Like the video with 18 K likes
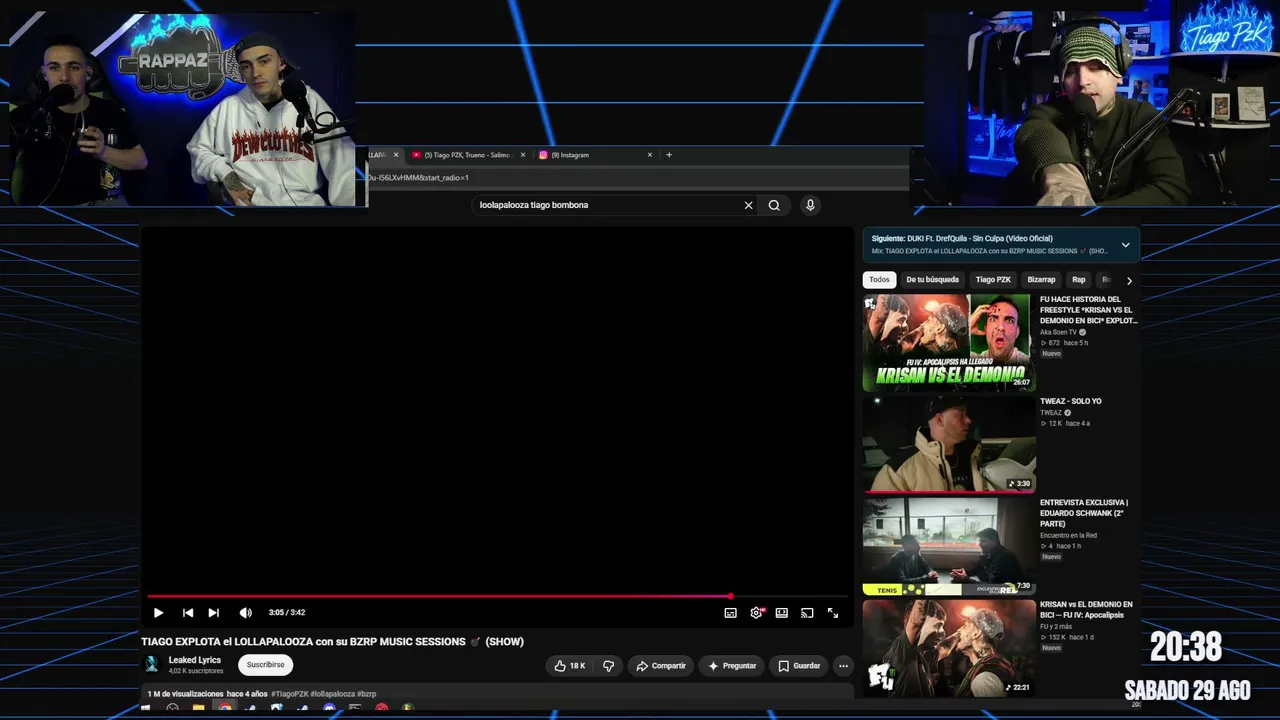1280x720 pixels. click(569, 666)
